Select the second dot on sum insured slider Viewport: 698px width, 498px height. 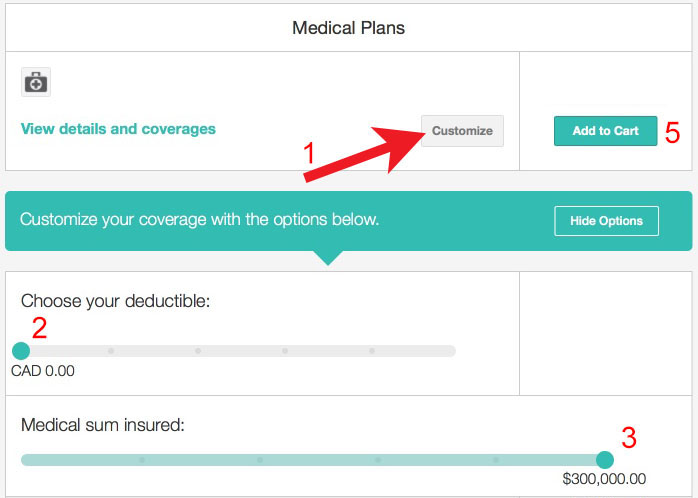coord(260,460)
